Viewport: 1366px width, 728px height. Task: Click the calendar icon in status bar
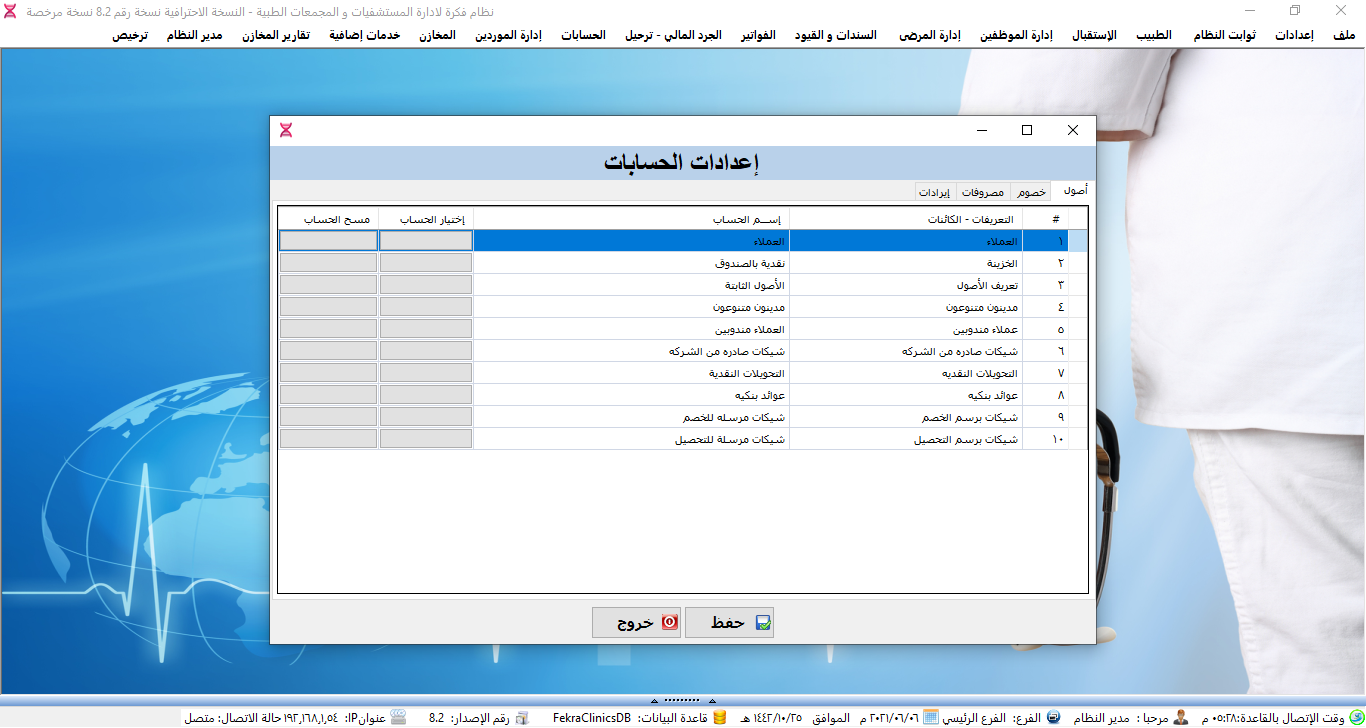tap(930, 718)
